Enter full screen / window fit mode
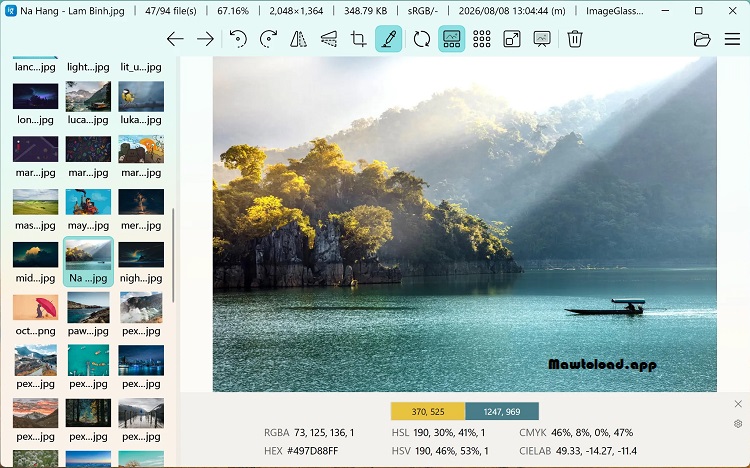750x468 pixels. [512, 39]
